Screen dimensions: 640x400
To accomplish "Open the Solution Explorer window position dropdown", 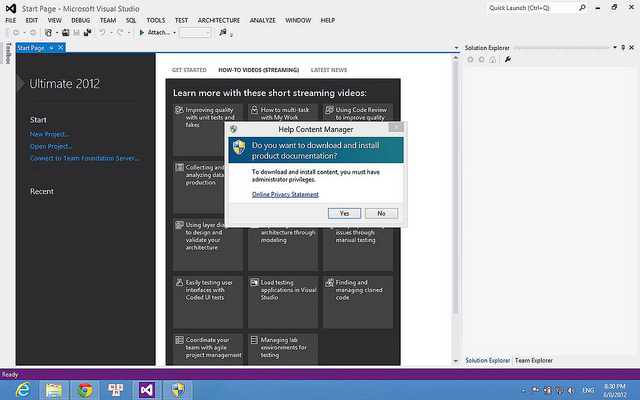I will click(x=615, y=48).
